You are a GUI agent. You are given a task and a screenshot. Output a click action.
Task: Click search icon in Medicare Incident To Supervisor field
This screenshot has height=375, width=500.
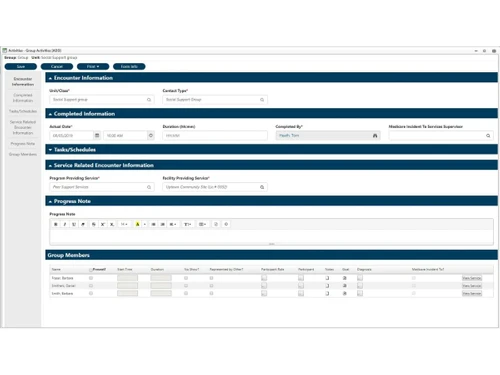pyautogui.click(x=488, y=136)
